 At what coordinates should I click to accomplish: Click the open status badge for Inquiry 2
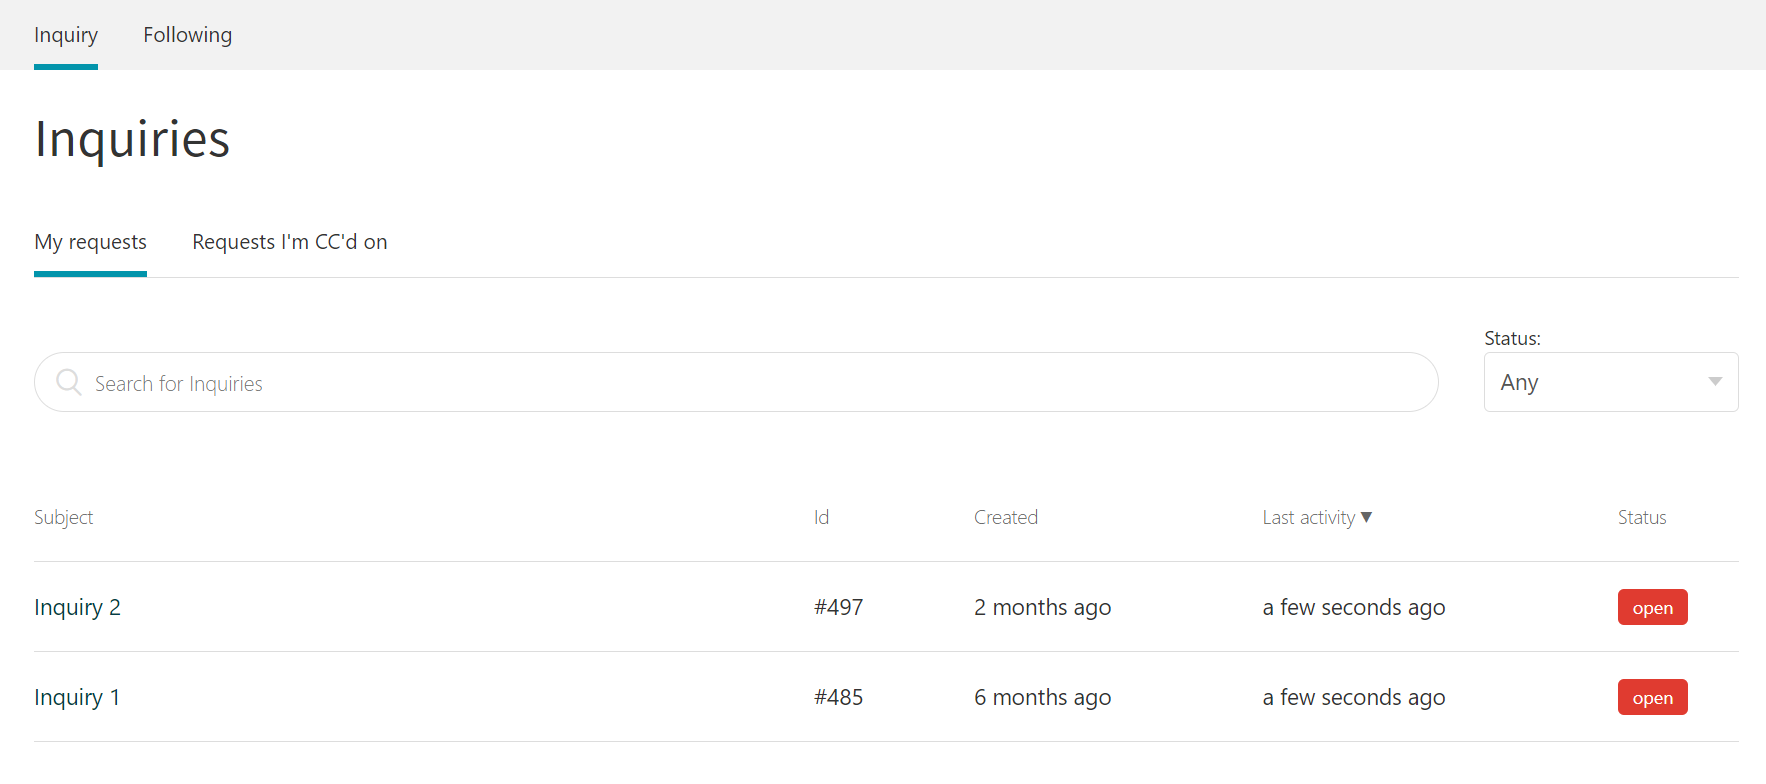[1652, 607]
